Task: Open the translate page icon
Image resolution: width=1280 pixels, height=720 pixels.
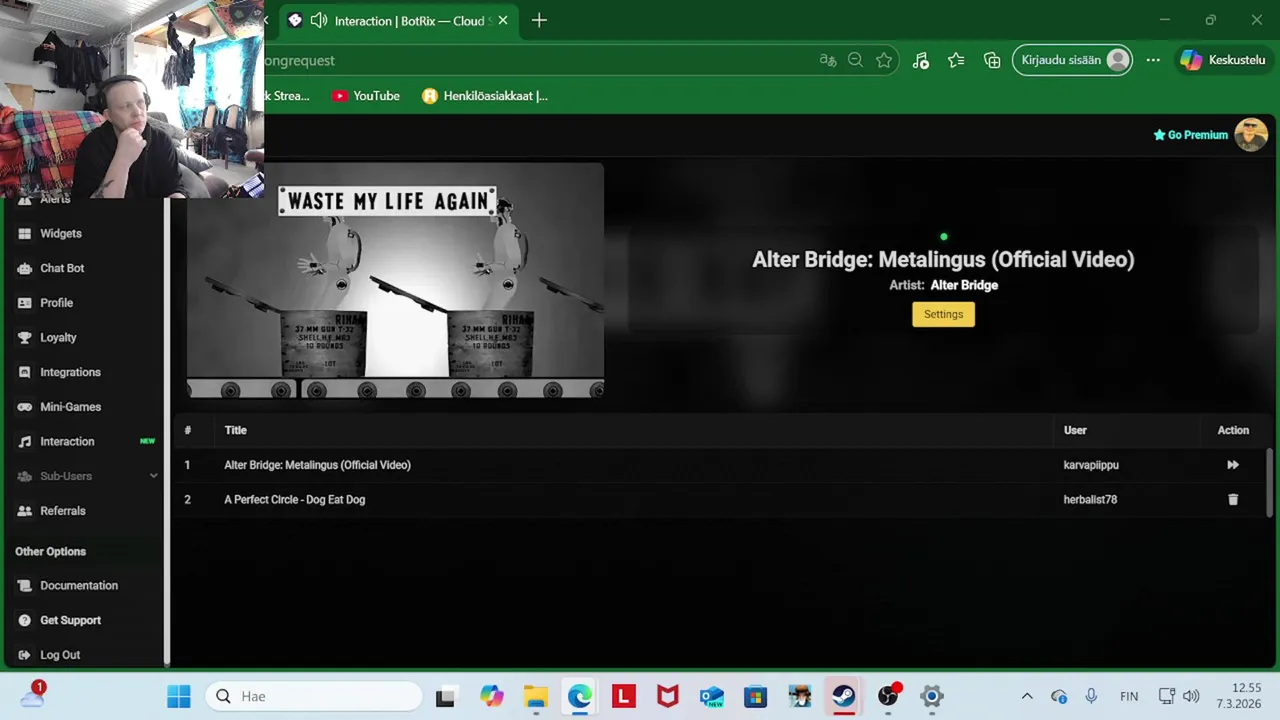Action: (x=828, y=60)
